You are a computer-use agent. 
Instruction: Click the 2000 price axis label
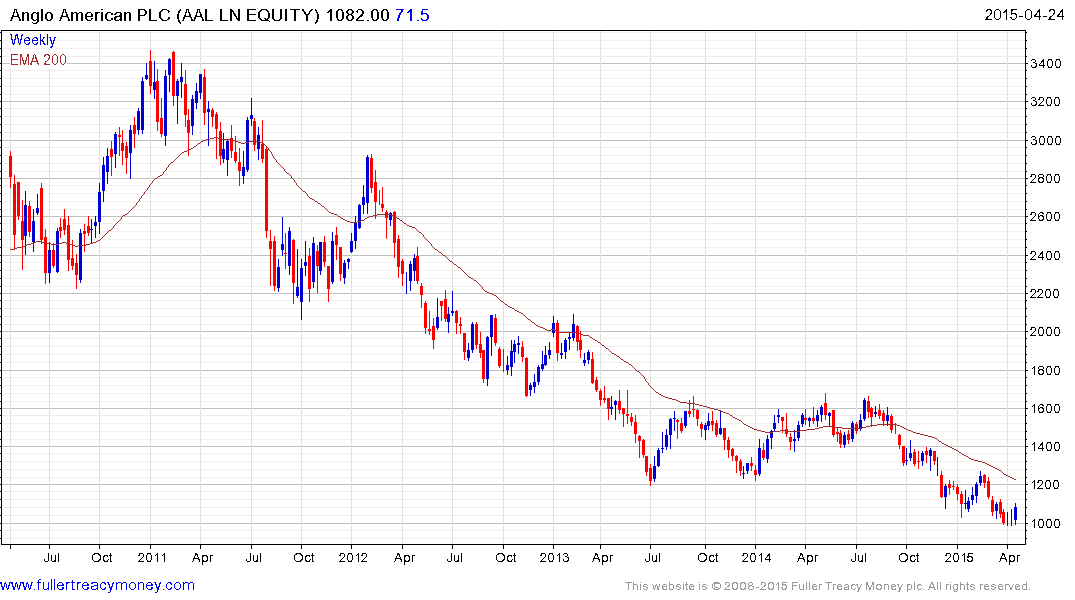(1046, 332)
